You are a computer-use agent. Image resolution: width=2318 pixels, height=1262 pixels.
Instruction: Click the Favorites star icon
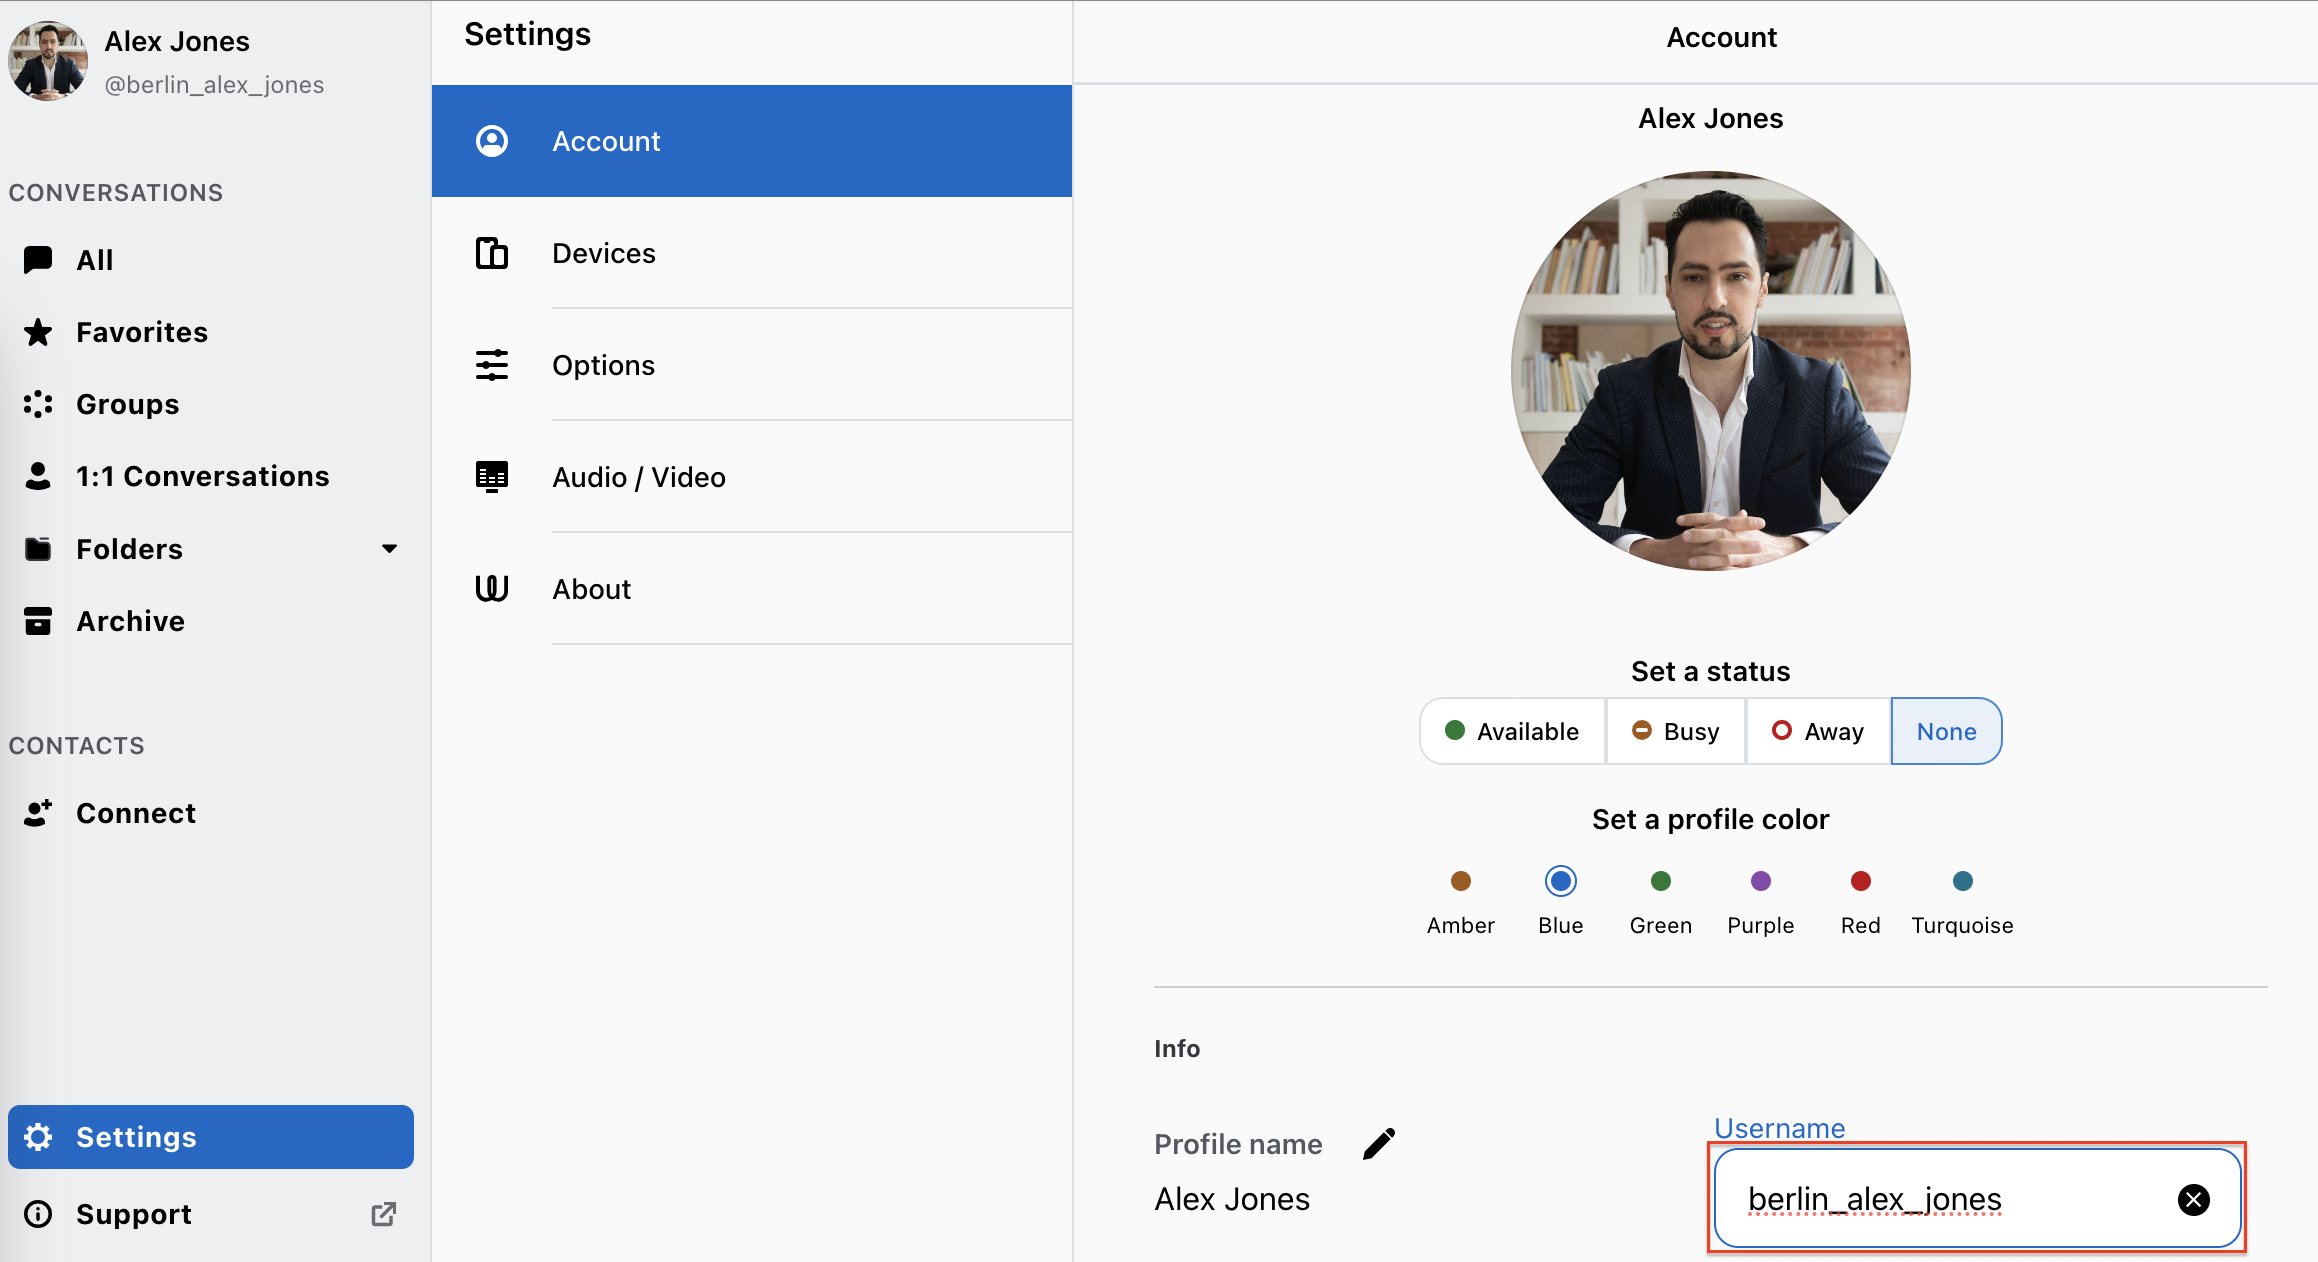pos(38,332)
